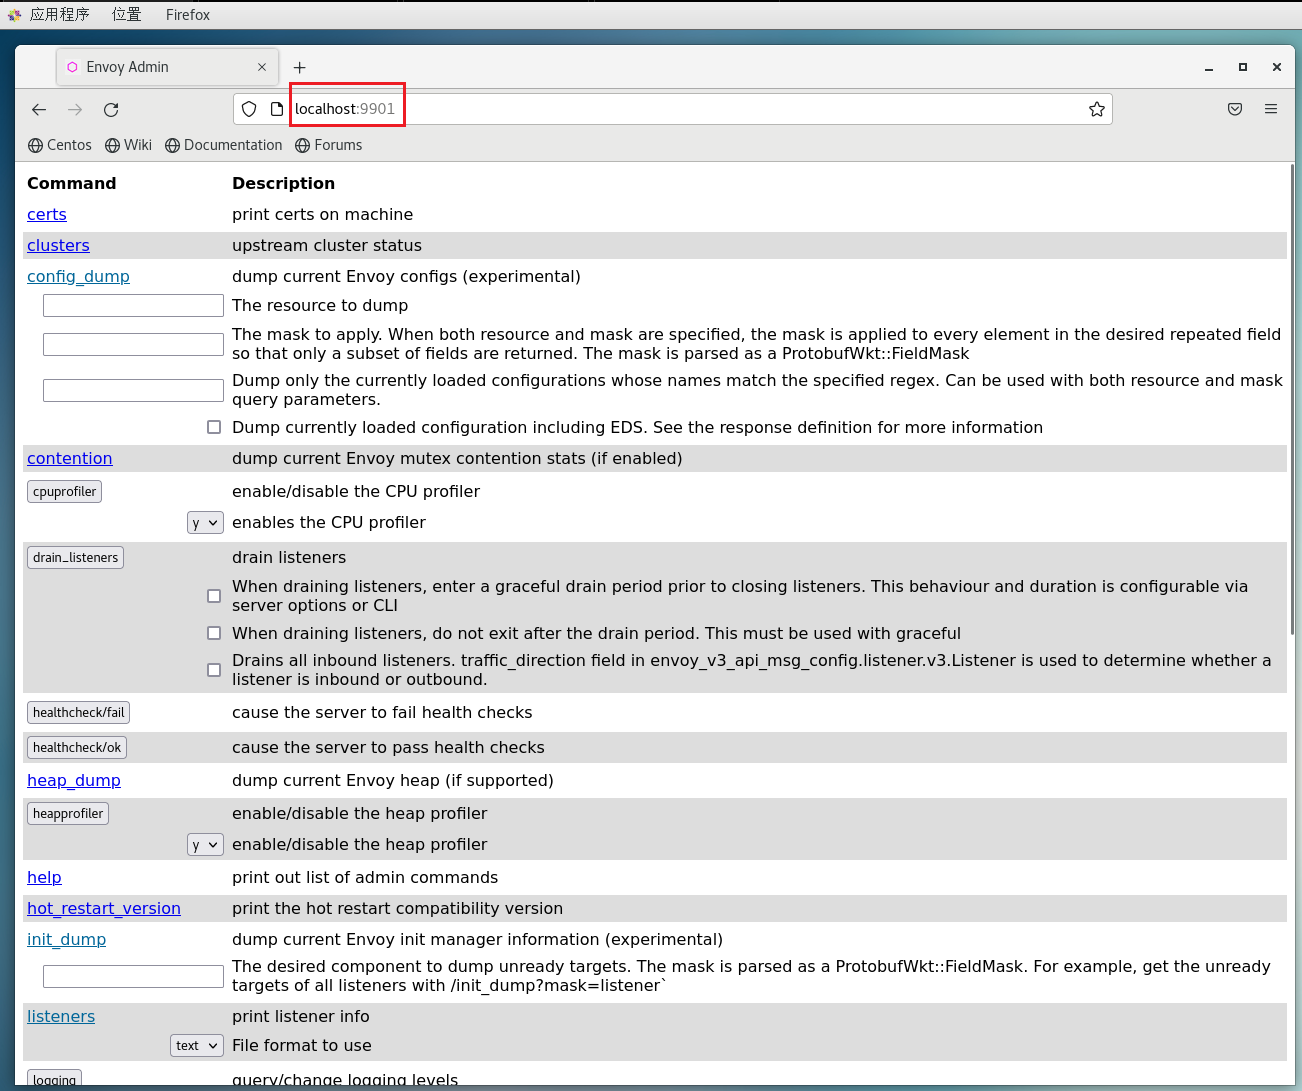Open the Pocket save icon
This screenshot has width=1302, height=1091.
coord(1235,109)
